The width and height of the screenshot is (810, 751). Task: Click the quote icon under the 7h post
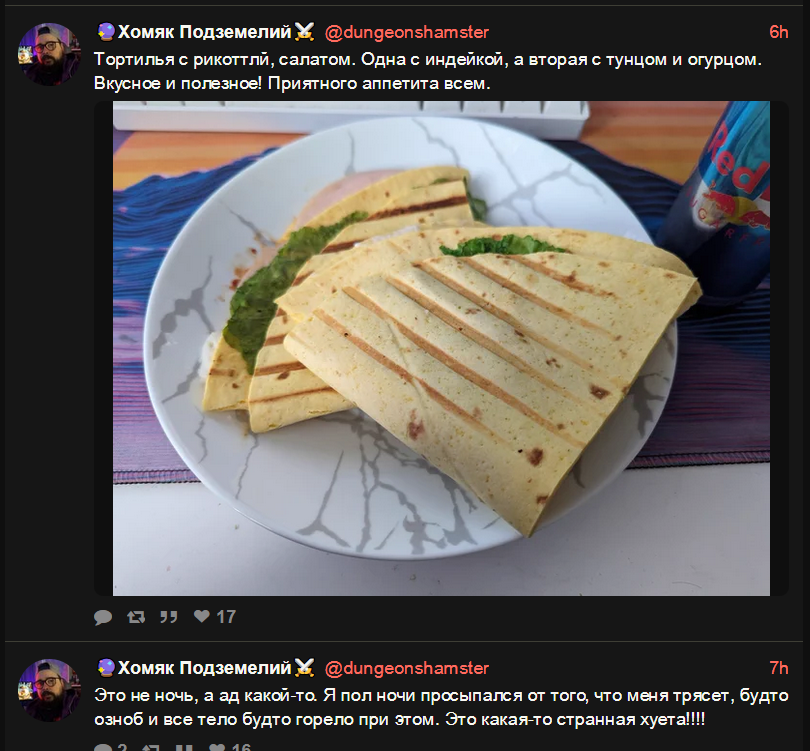coord(183,747)
